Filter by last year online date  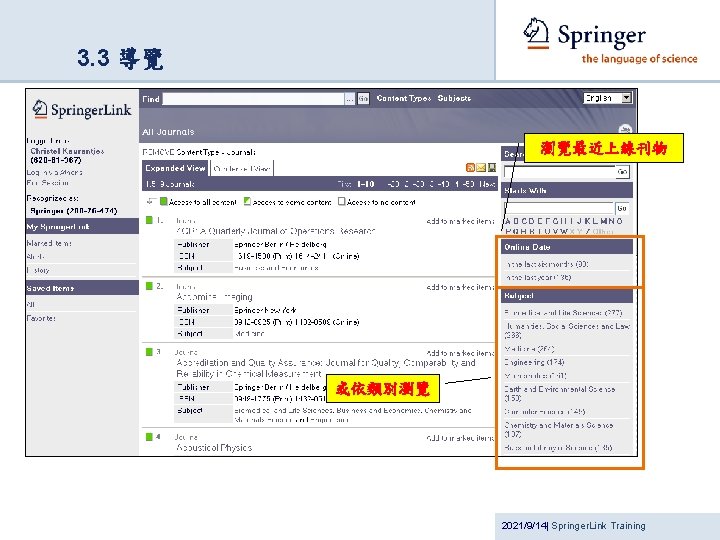[x=538, y=277]
